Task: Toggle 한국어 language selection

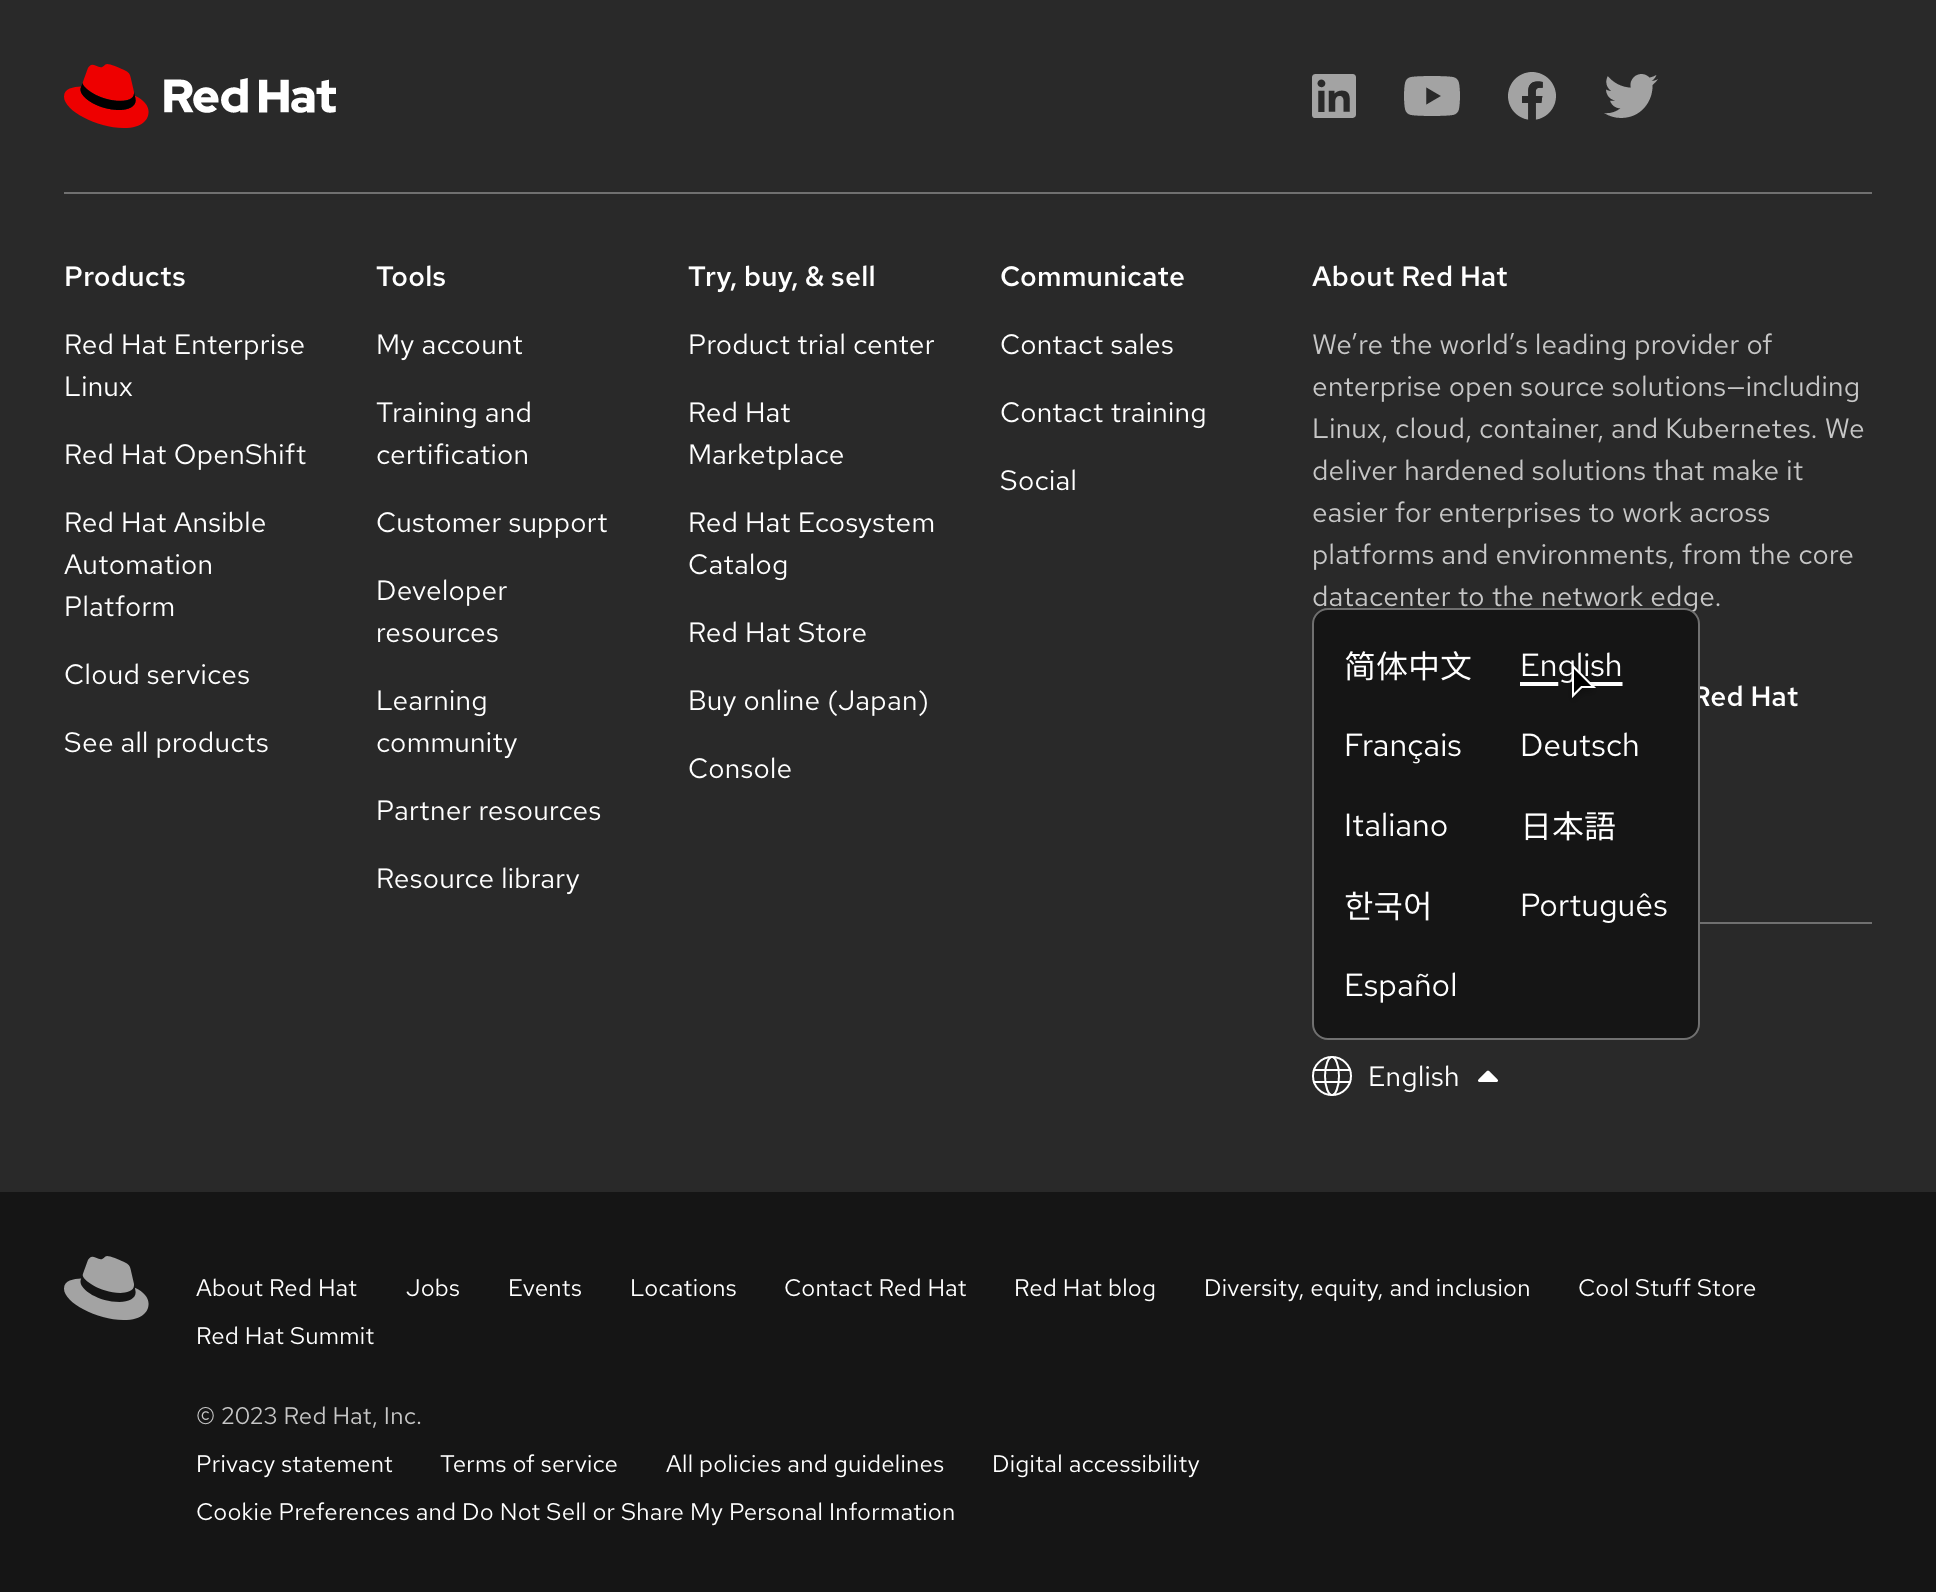Action: (x=1388, y=904)
